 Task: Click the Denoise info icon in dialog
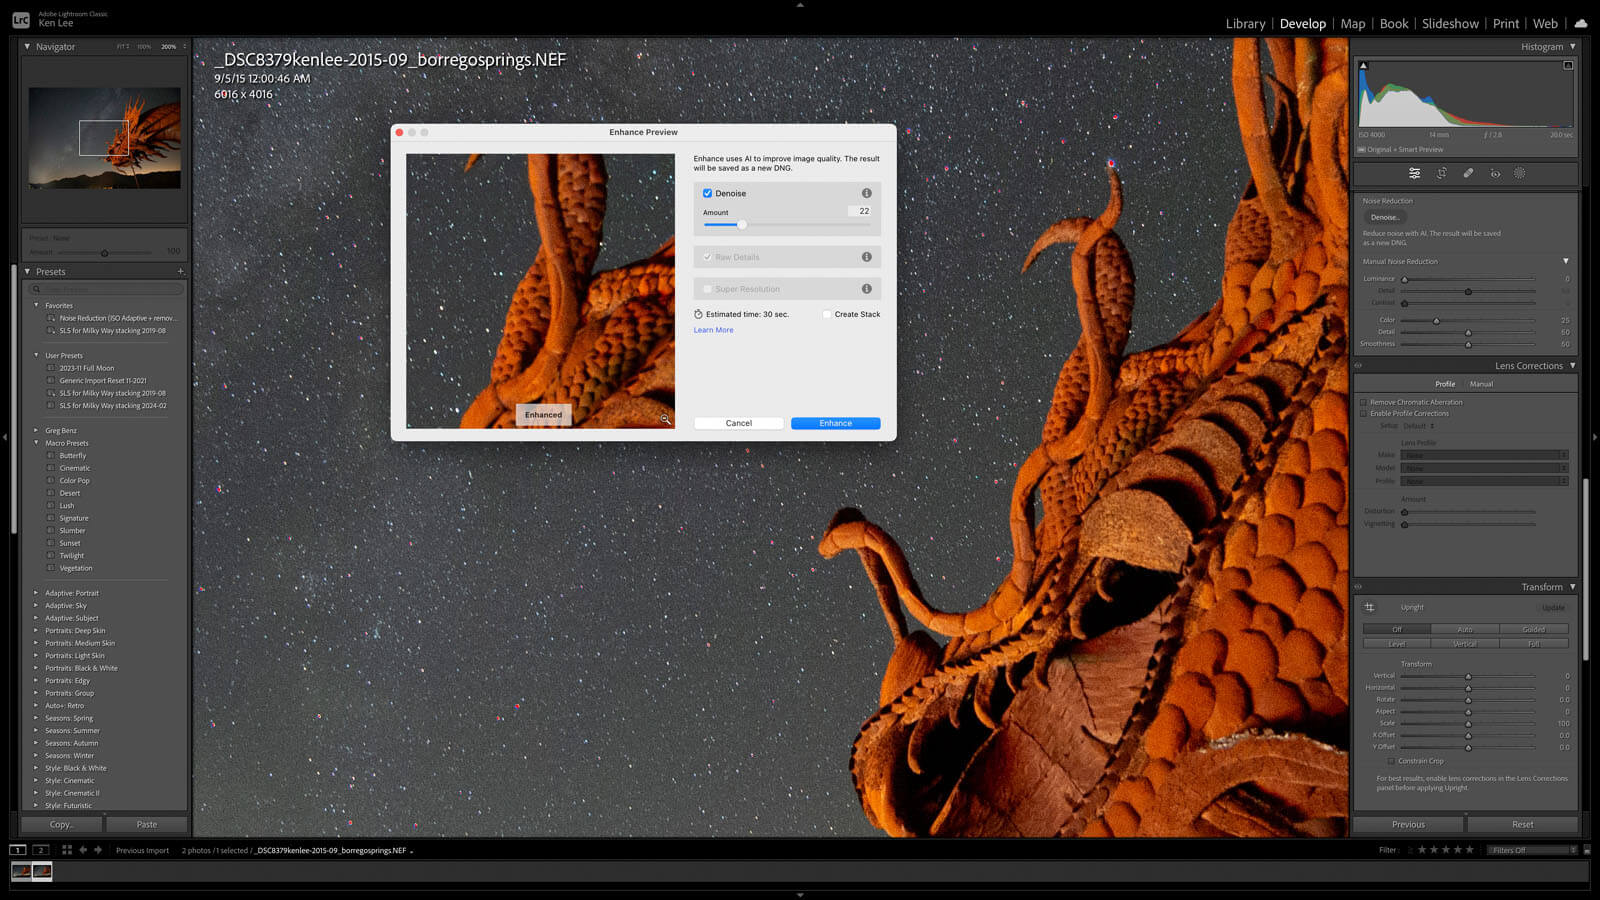coord(866,193)
